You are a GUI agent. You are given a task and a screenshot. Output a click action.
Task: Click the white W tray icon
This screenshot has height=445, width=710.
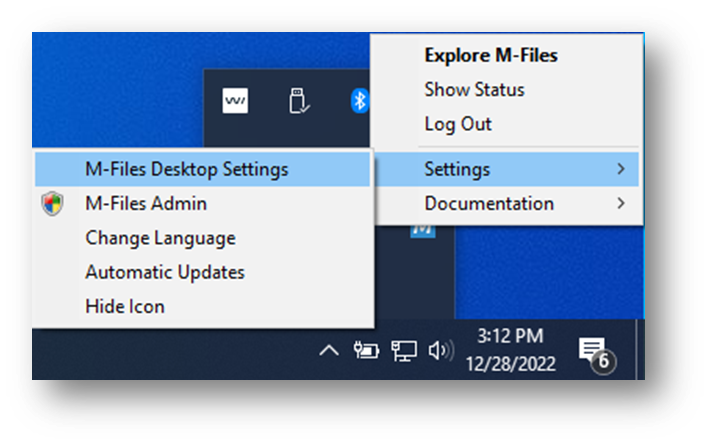tap(235, 100)
